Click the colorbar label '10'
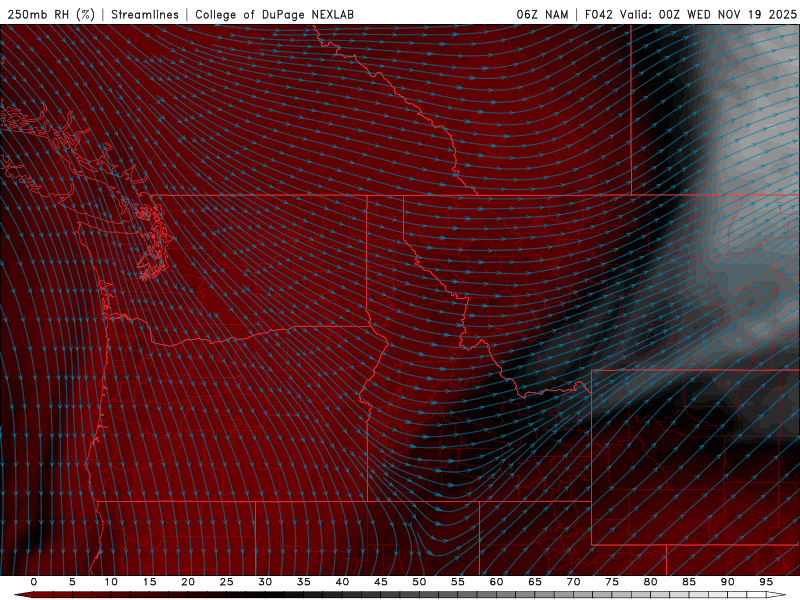The height and width of the screenshot is (600, 800). (111, 582)
